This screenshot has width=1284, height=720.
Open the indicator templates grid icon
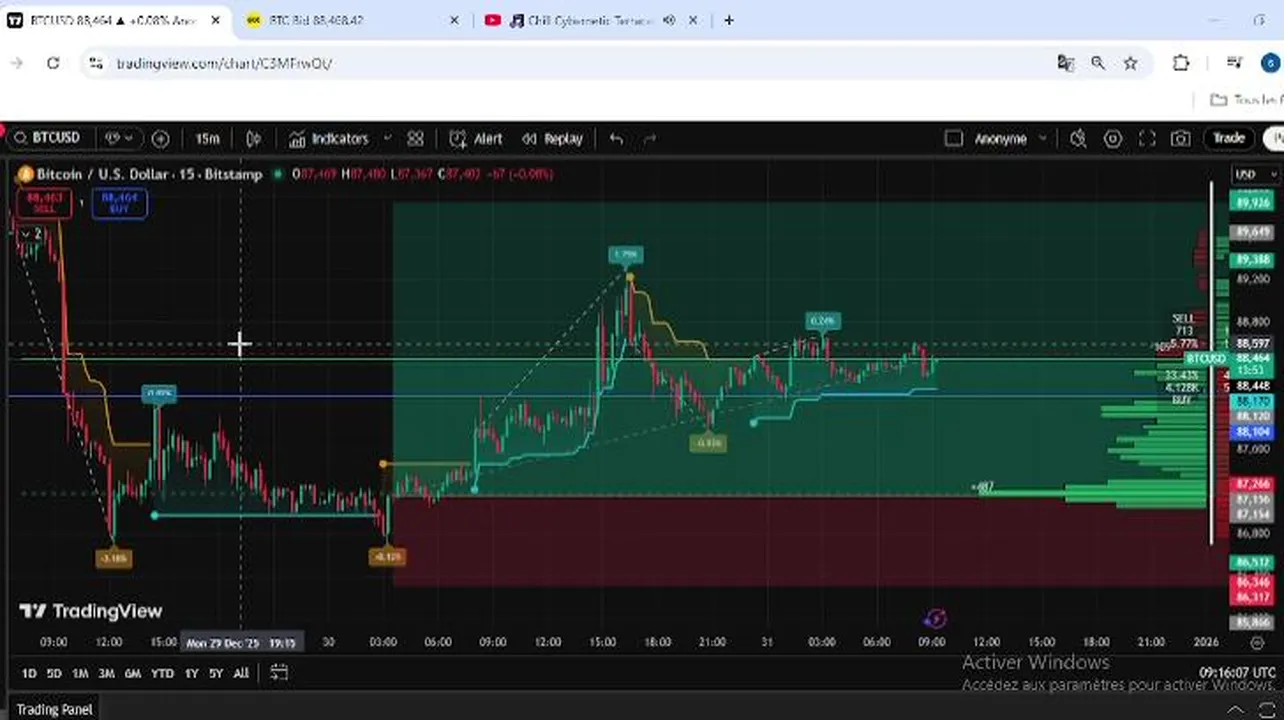click(415, 138)
